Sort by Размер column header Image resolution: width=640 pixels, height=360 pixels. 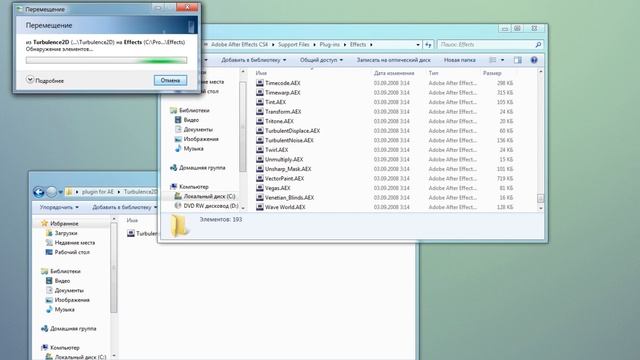point(492,73)
